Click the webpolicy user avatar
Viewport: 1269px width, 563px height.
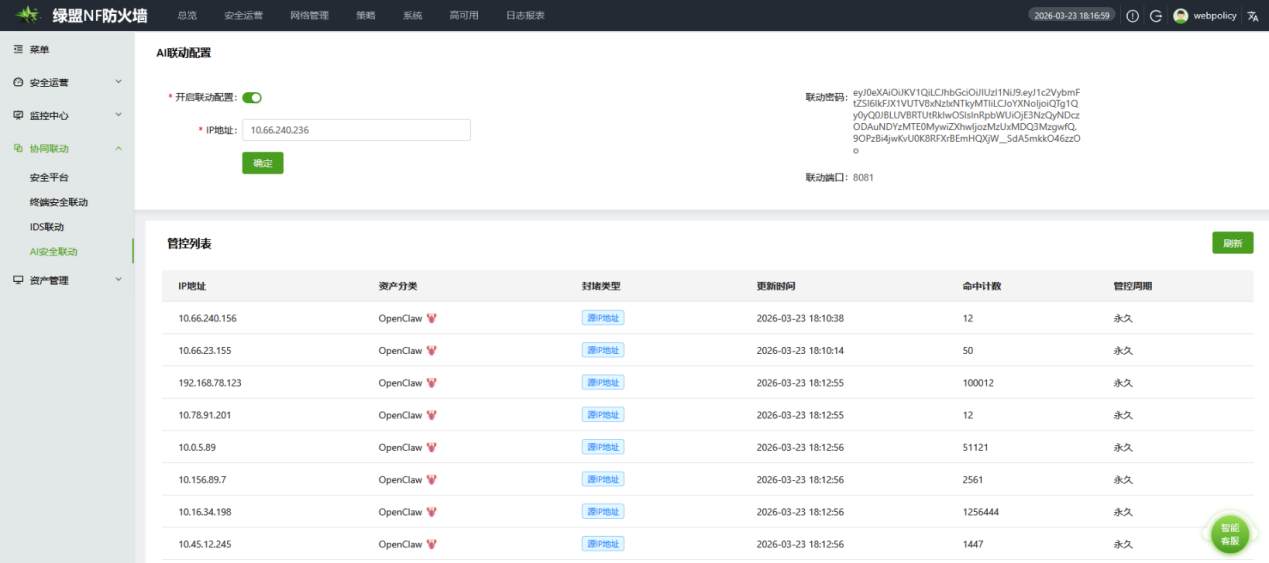[x=1181, y=16]
